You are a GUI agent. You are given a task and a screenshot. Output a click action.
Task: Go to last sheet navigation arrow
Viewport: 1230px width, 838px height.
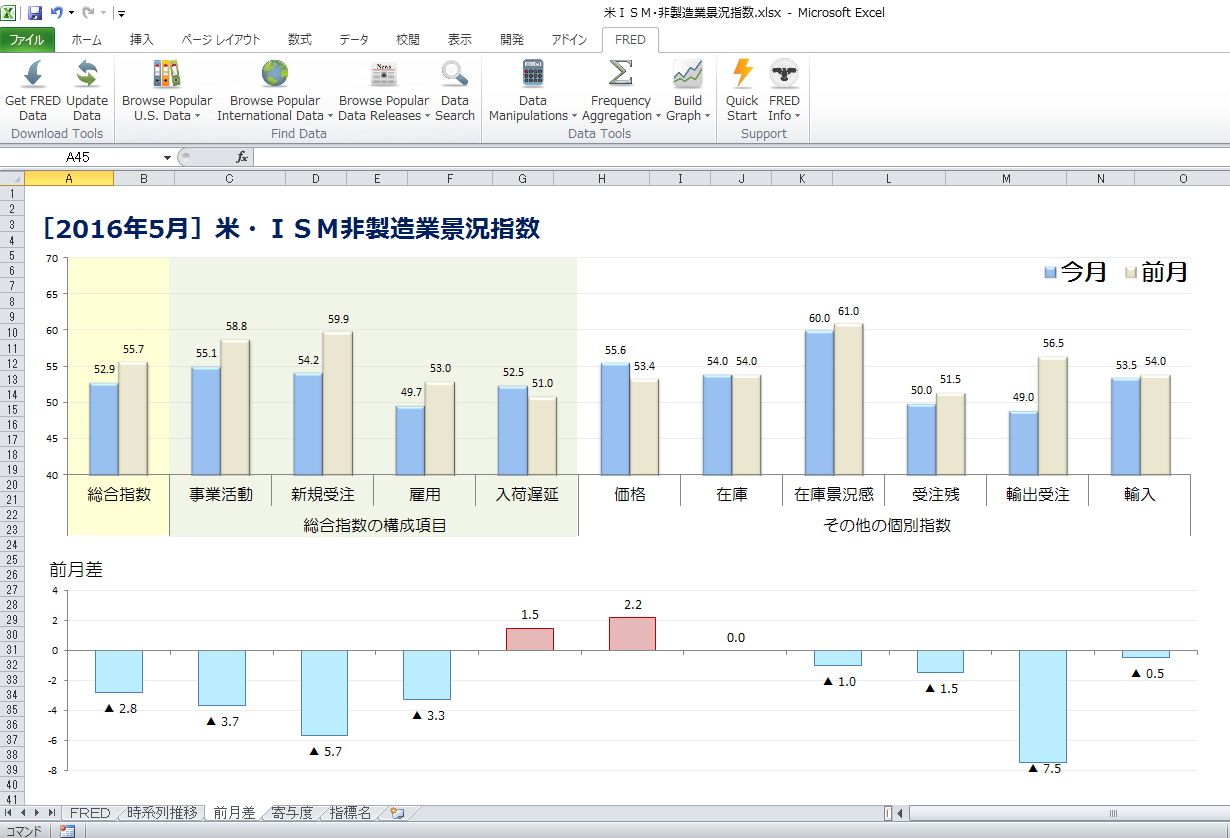52,813
